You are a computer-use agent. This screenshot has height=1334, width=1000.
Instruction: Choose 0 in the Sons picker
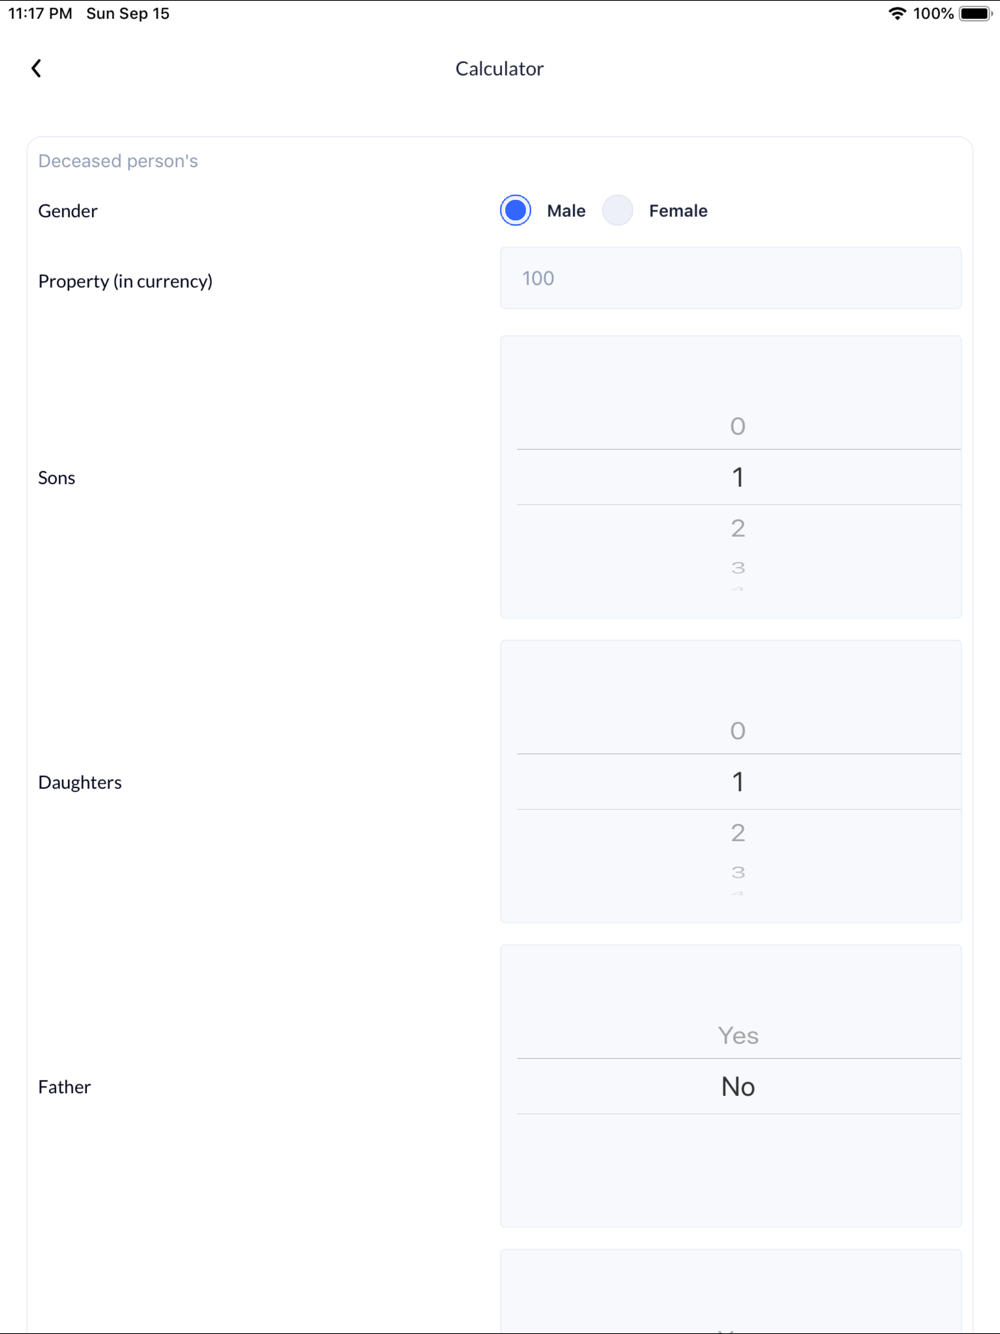tap(738, 427)
